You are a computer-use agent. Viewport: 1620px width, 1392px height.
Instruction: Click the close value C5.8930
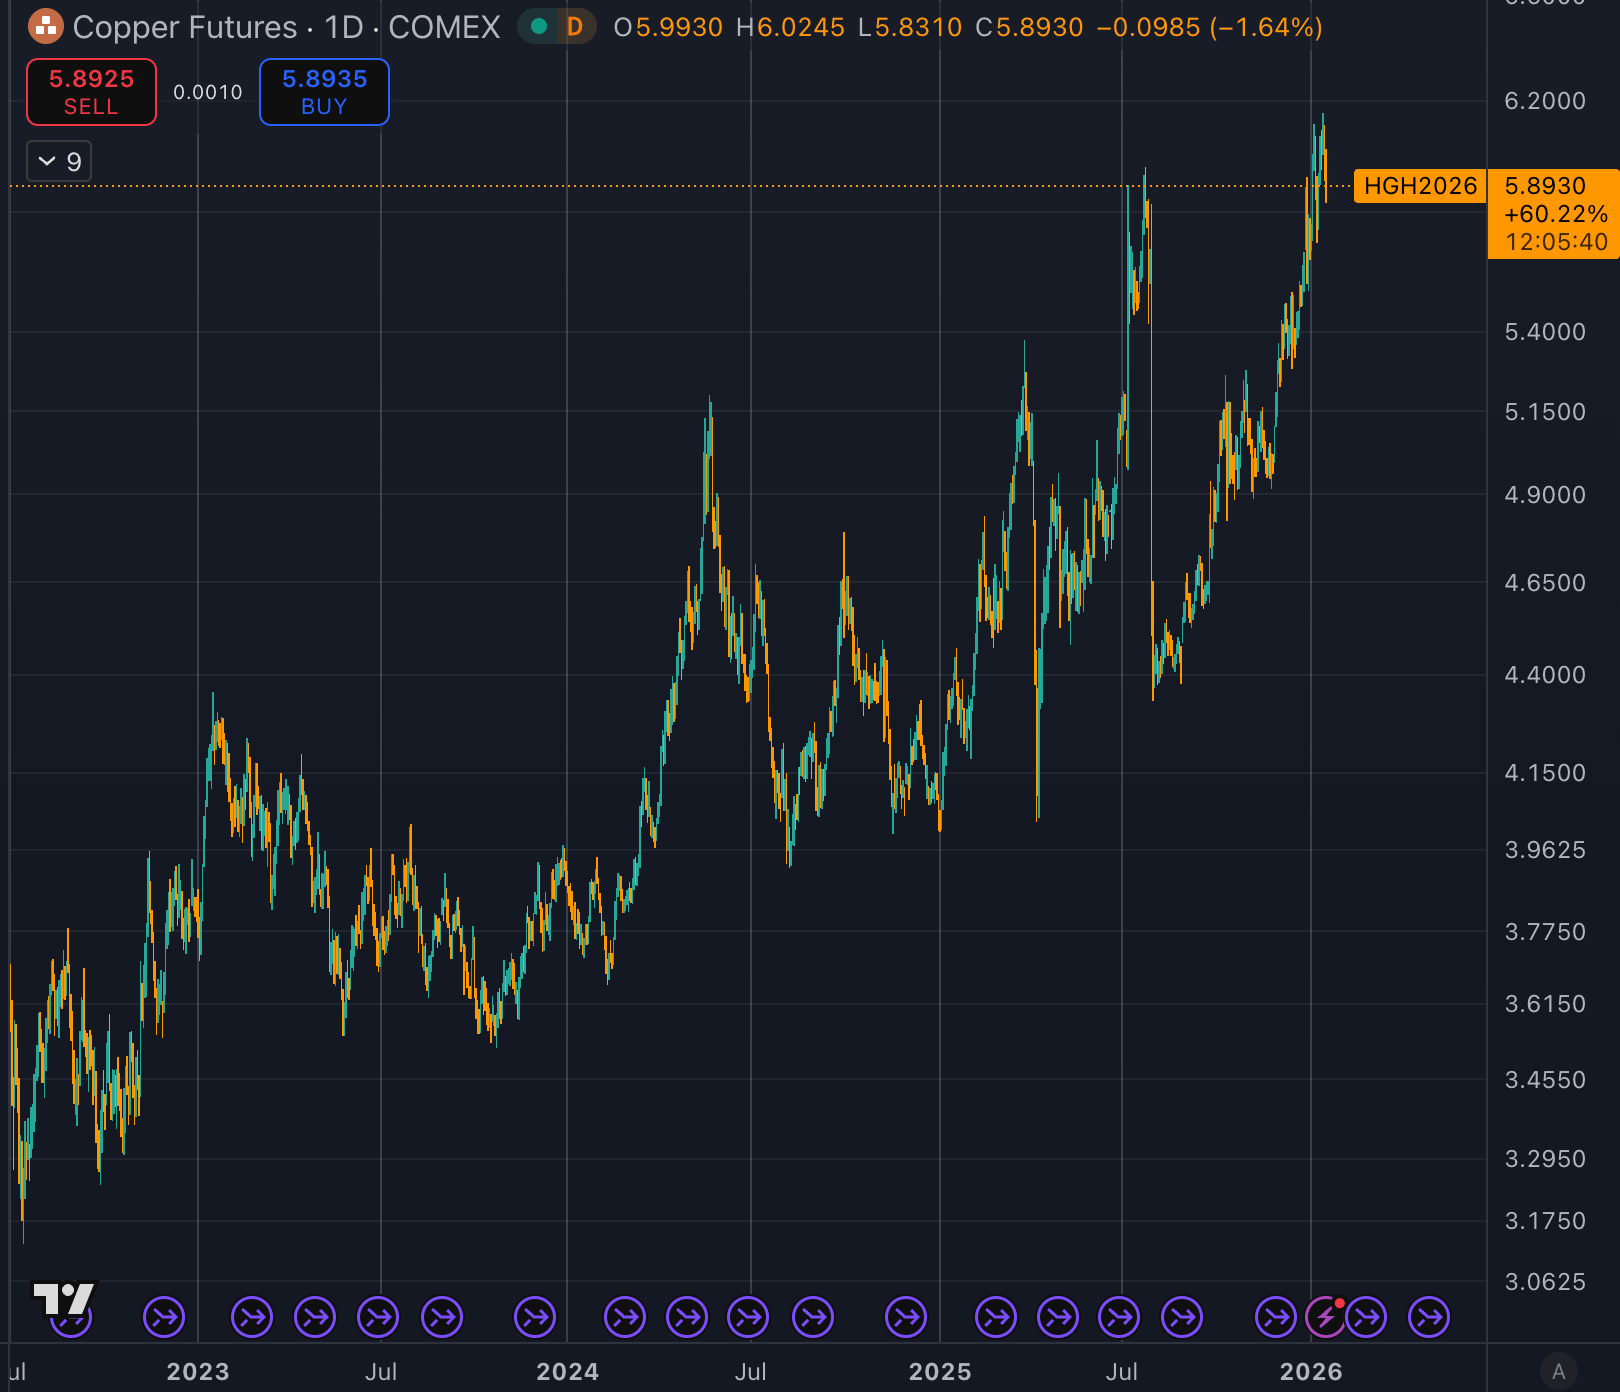coord(1030,27)
